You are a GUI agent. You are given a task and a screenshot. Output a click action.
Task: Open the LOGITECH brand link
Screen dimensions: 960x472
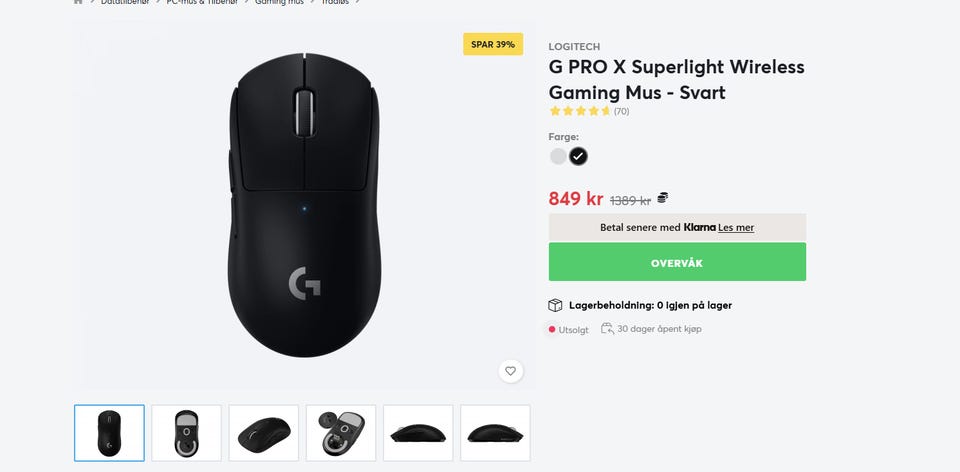pyautogui.click(x=574, y=47)
